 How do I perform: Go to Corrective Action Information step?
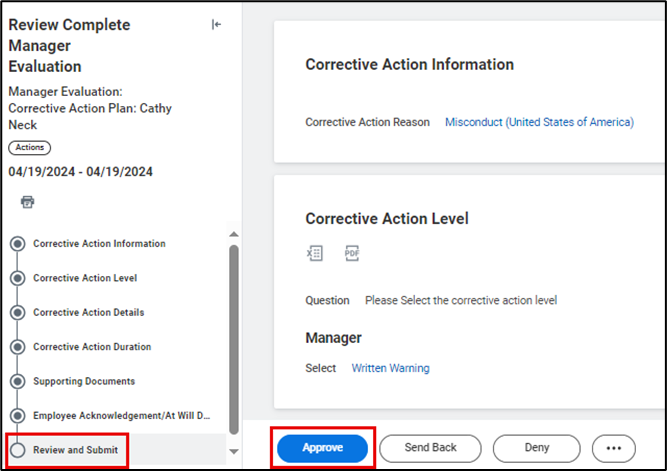99,244
